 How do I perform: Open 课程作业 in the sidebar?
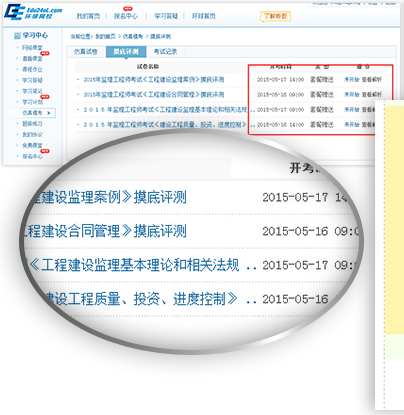pos(32,69)
